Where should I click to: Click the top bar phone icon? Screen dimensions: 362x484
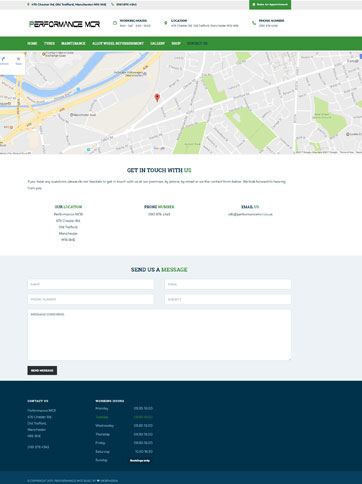[113, 4]
